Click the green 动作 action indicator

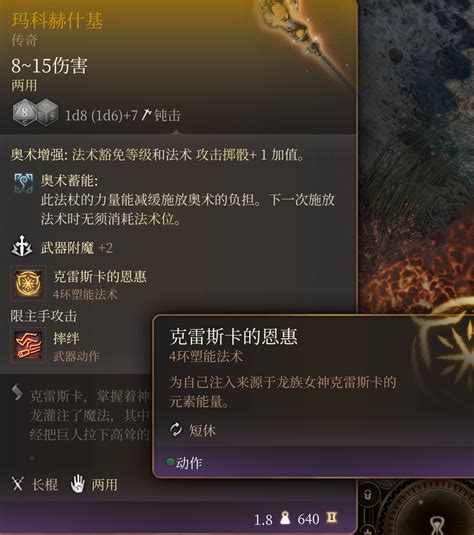pos(170,462)
